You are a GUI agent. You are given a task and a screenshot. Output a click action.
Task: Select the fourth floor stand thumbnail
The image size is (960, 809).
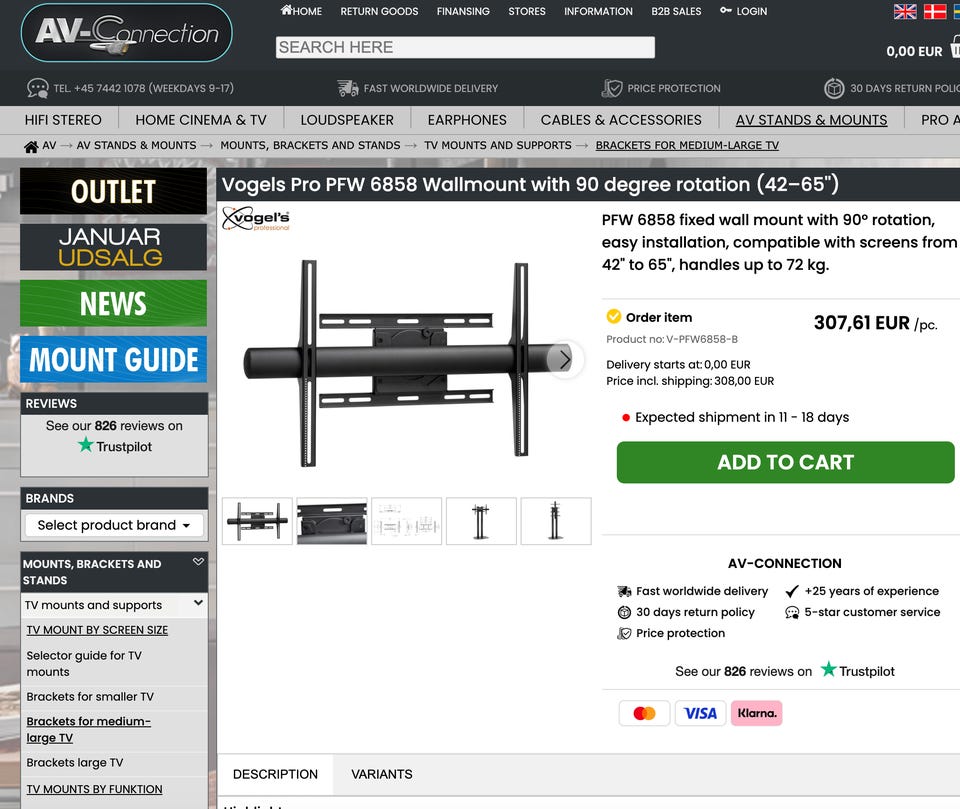(x=481, y=521)
